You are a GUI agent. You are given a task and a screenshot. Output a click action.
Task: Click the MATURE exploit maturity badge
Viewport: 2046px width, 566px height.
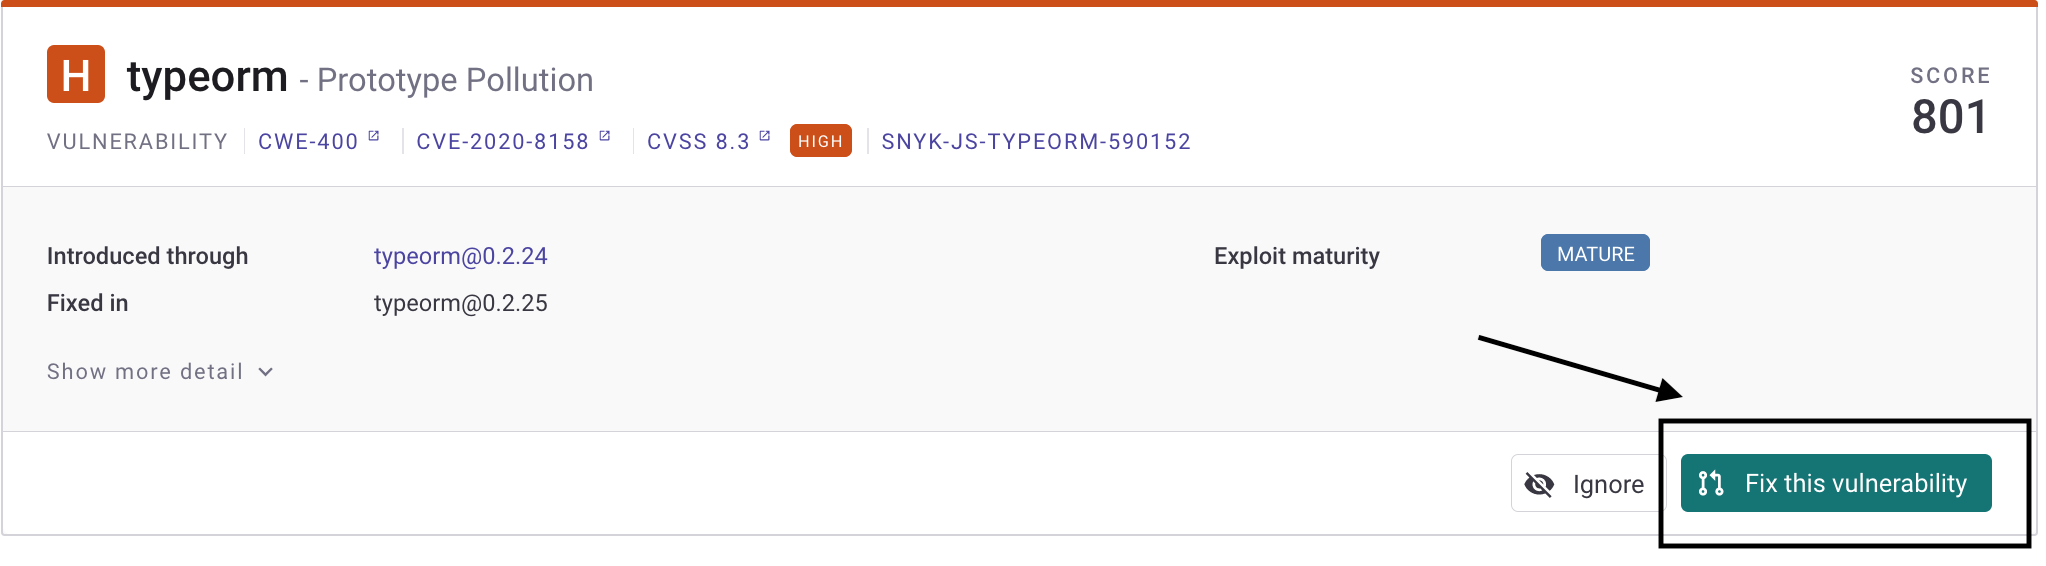click(1595, 253)
